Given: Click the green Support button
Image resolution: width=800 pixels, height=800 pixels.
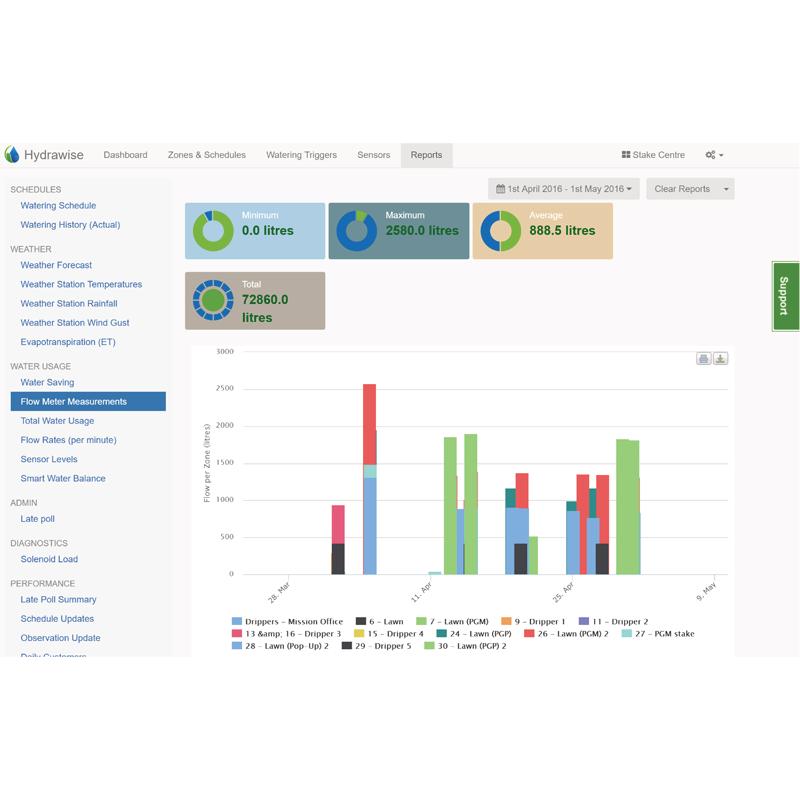Looking at the screenshot, I should pyautogui.click(x=785, y=296).
